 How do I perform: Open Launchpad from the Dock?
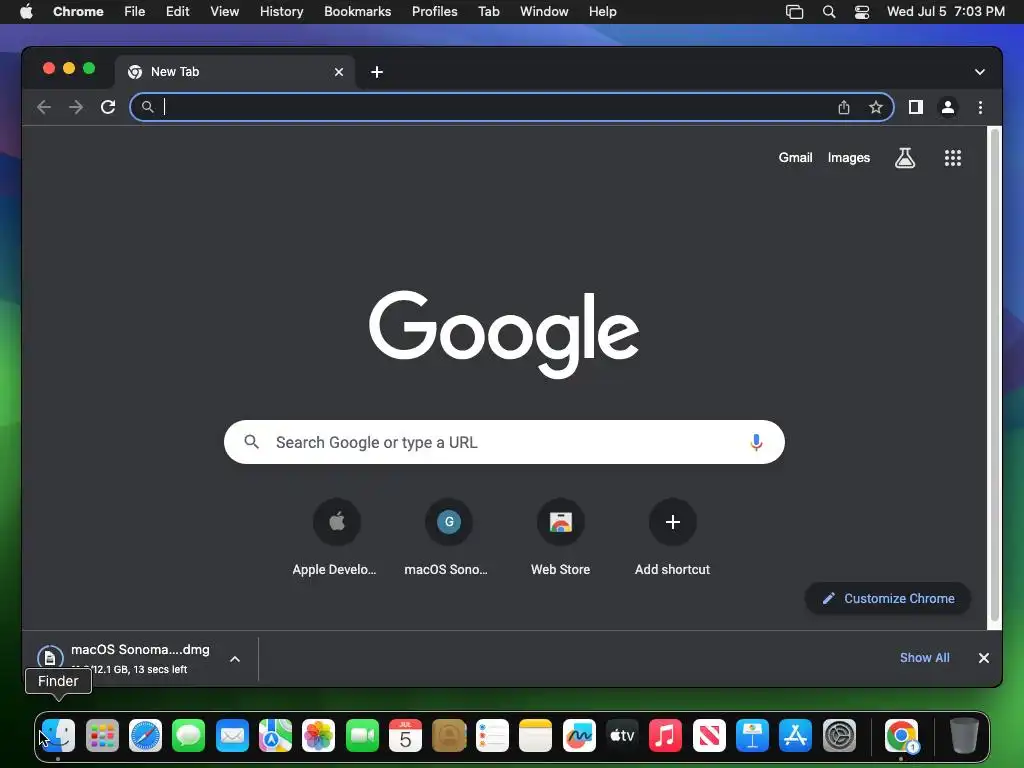point(102,735)
